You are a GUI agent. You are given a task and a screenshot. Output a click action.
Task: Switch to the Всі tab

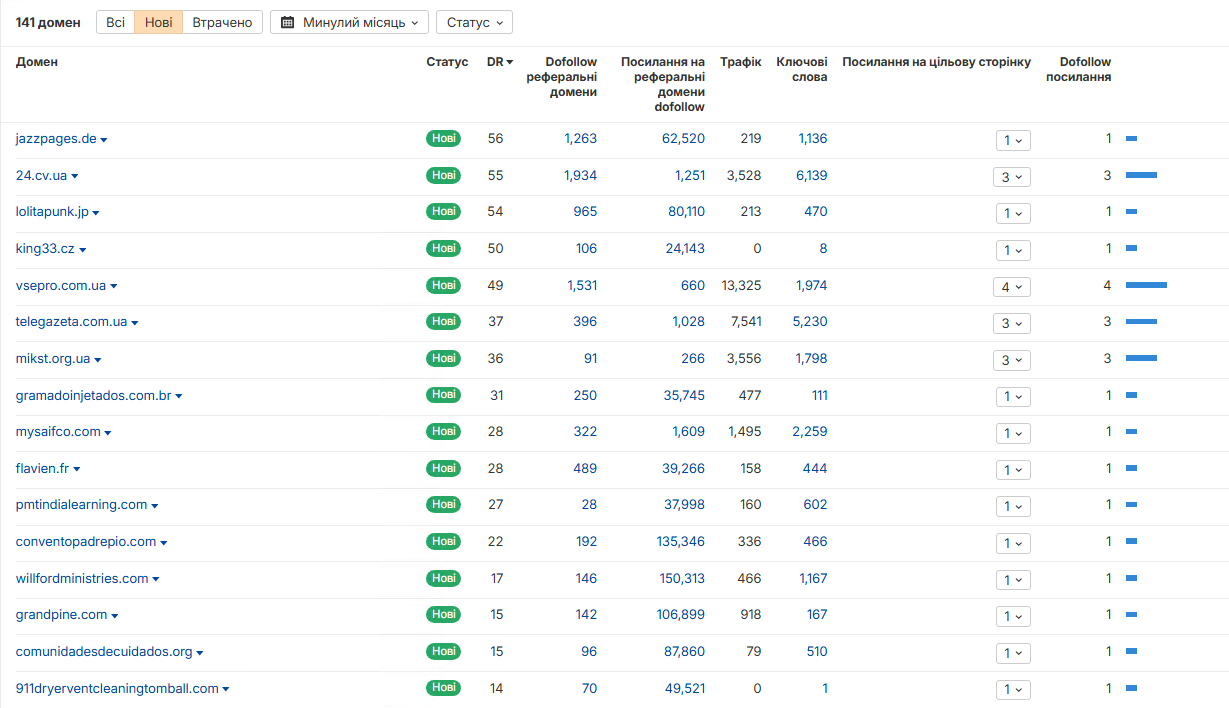click(x=116, y=22)
